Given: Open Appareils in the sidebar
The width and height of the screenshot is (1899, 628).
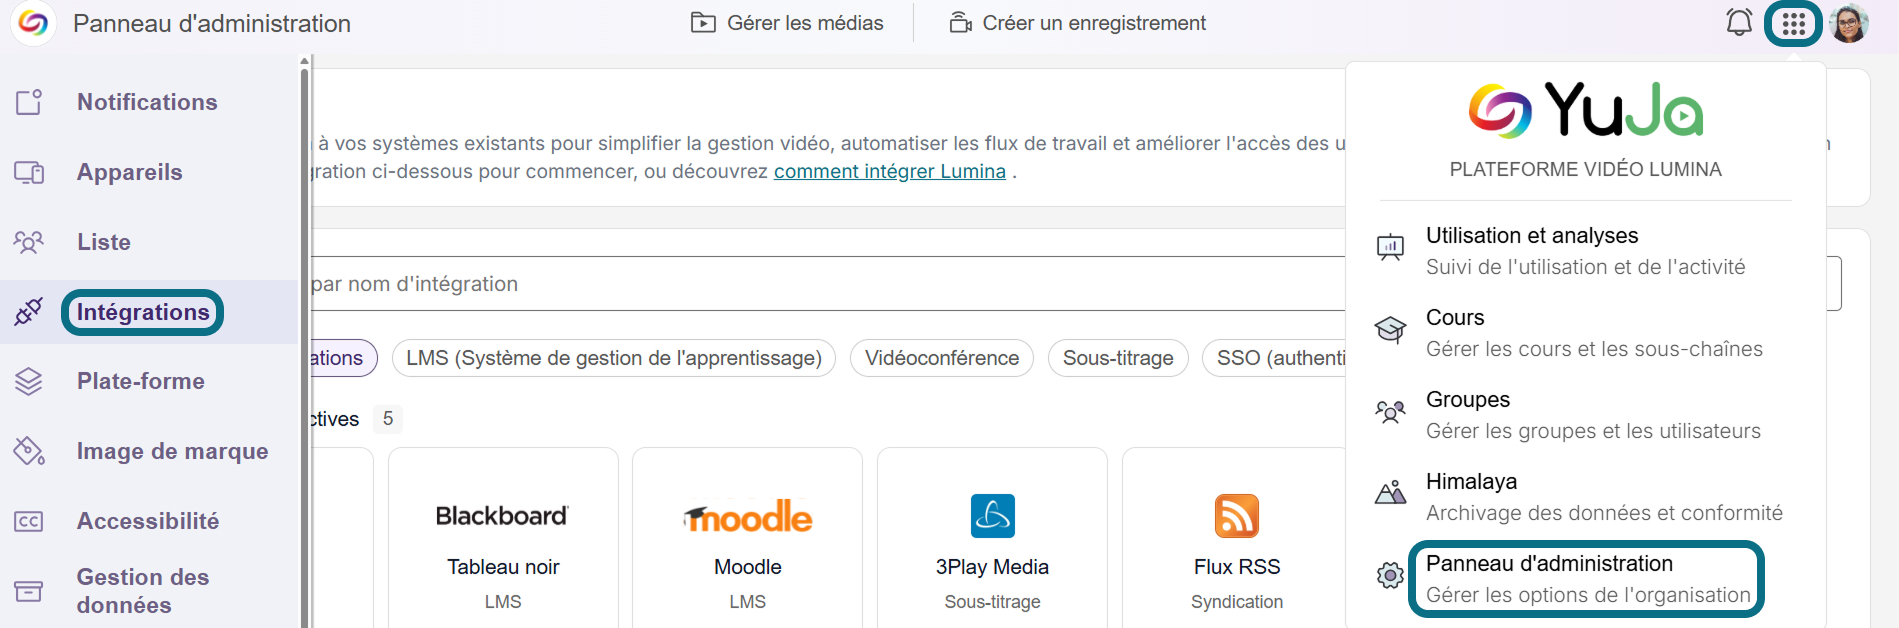Looking at the screenshot, I should [130, 172].
